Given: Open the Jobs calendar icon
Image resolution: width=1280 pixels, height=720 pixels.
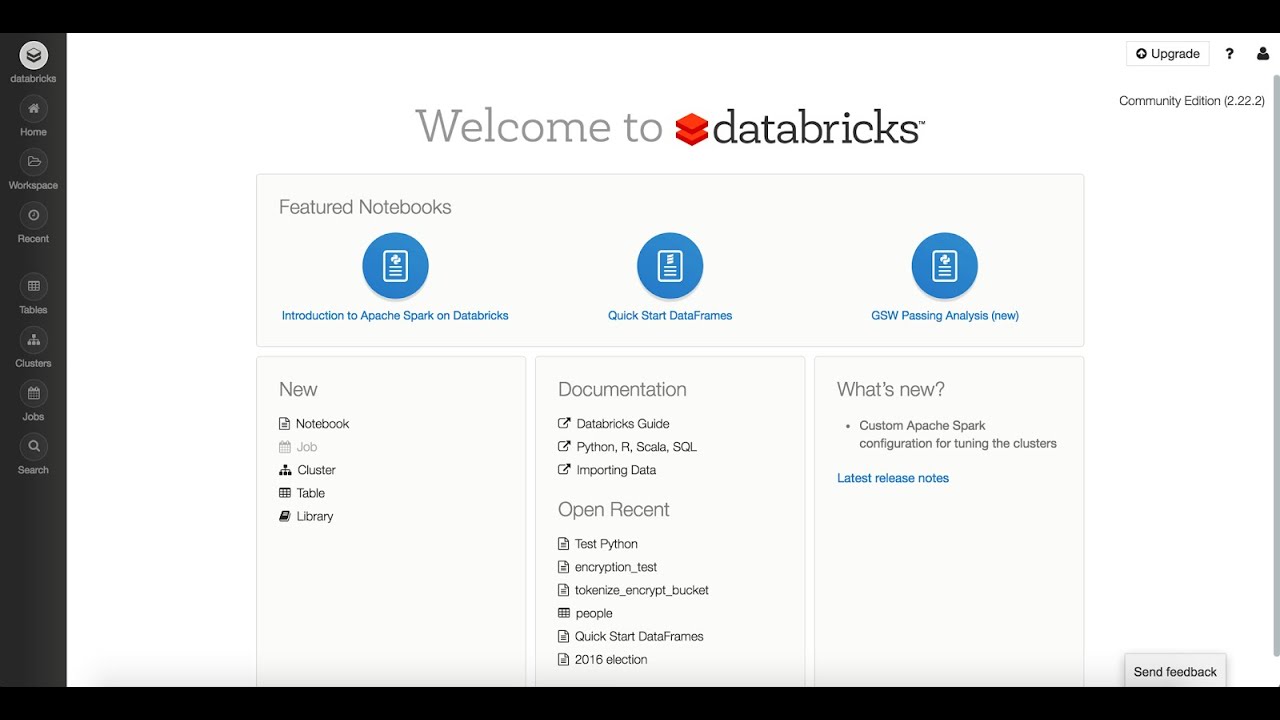Looking at the screenshot, I should pos(33,393).
